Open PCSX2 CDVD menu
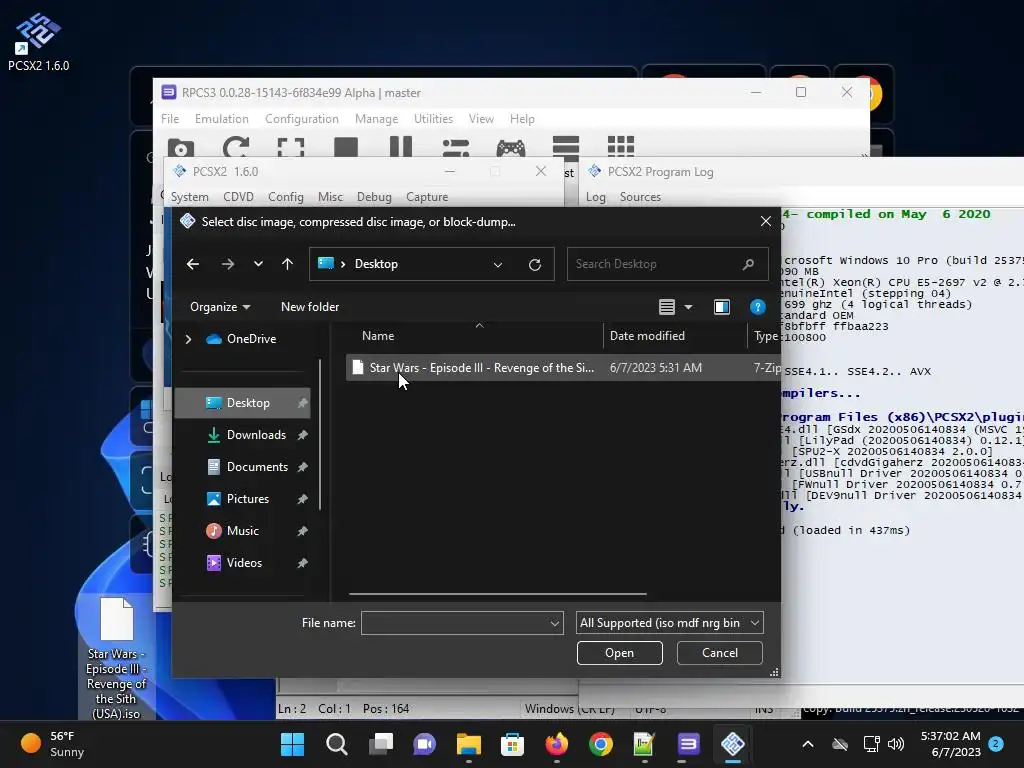The image size is (1024, 768). 238,197
